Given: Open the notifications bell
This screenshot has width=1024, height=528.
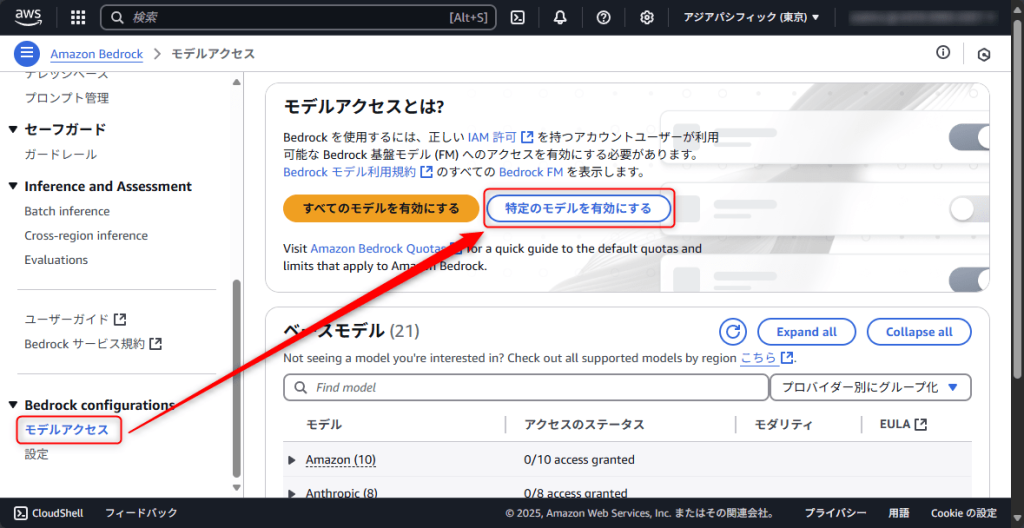Looking at the screenshot, I should (x=560, y=18).
